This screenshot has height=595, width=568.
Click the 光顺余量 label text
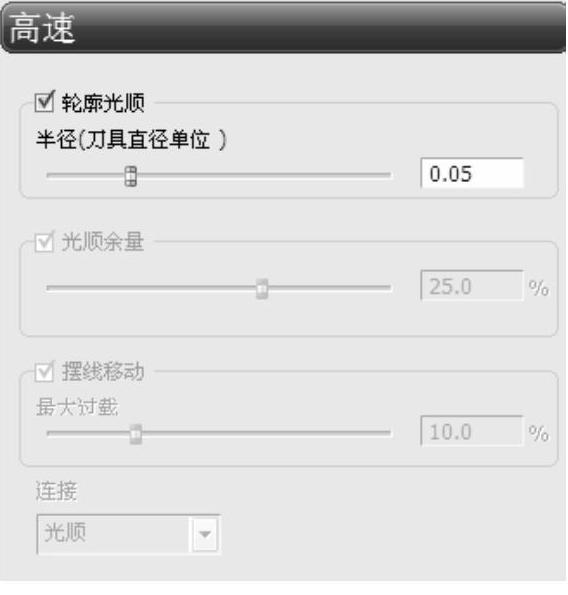click(103, 242)
